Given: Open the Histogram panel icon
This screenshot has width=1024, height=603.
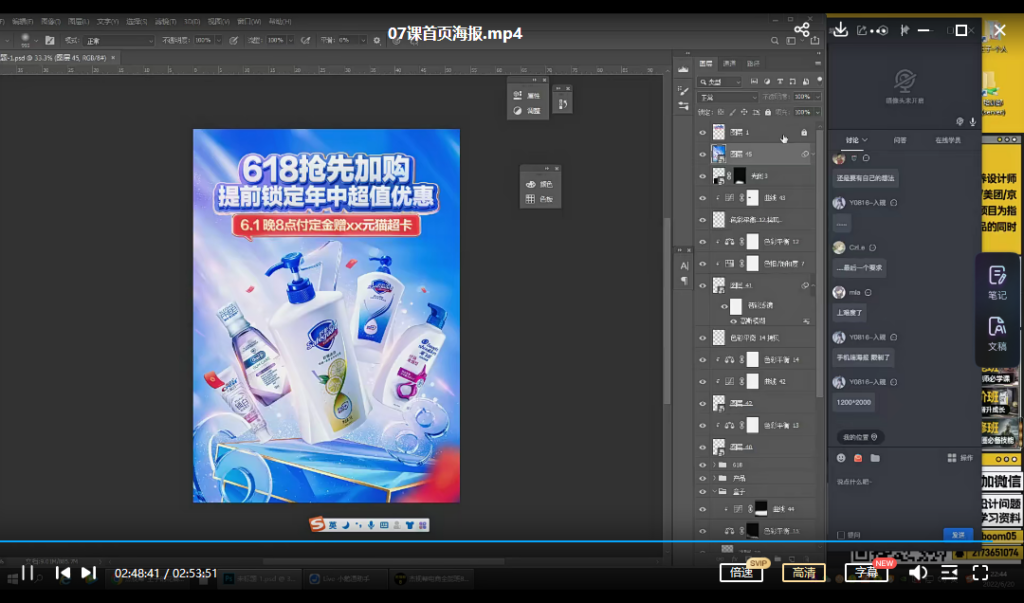Looking at the screenshot, I should point(683,69).
